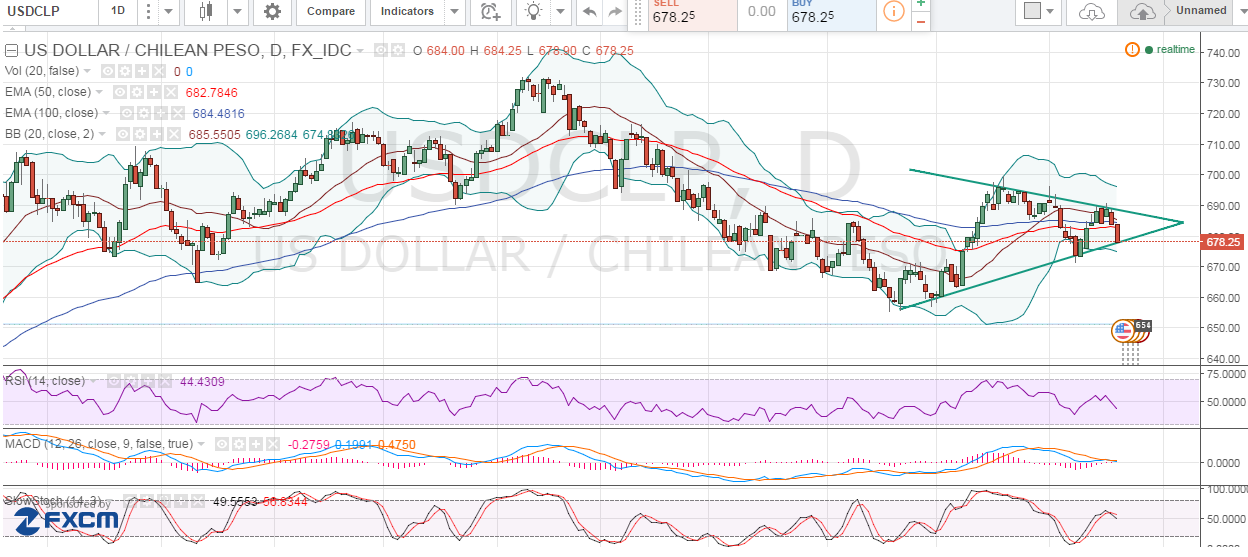Viewport: 1248px width, 557px height.
Task: Click the 0.00 quantity field in trading panel
Action: coord(762,12)
